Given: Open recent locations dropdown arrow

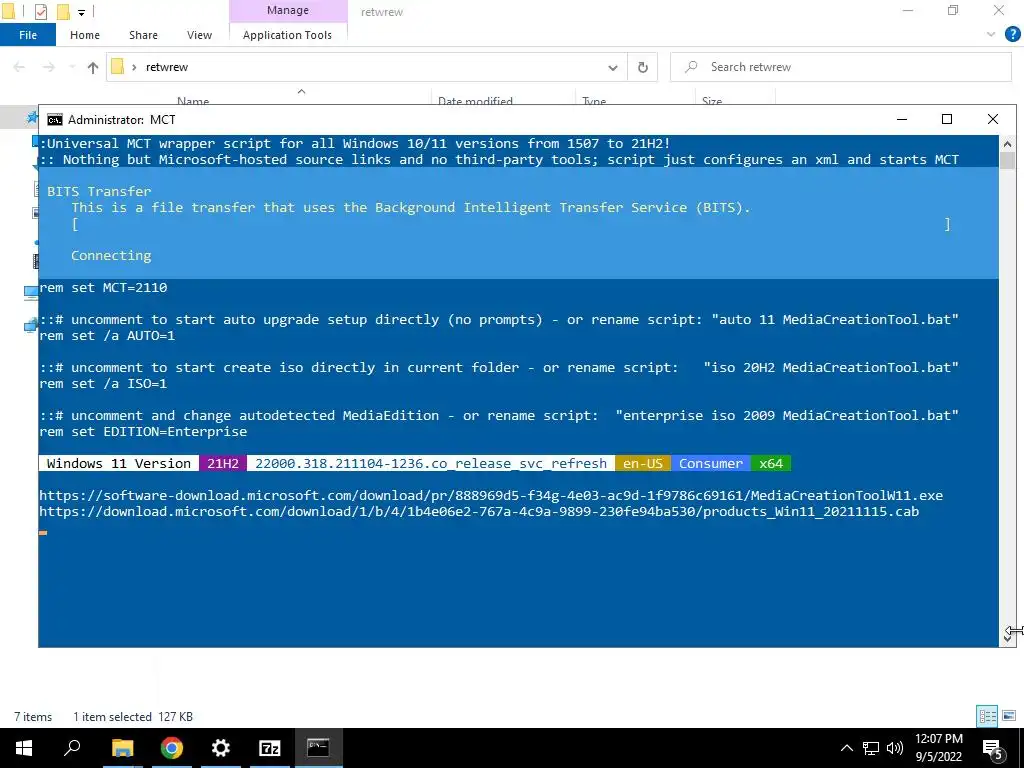Looking at the screenshot, I should [x=72, y=67].
